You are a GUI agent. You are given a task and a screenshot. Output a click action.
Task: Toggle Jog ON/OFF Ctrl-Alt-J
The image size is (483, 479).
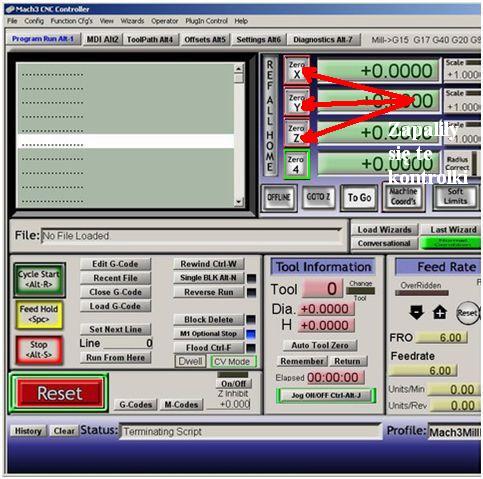click(326, 396)
